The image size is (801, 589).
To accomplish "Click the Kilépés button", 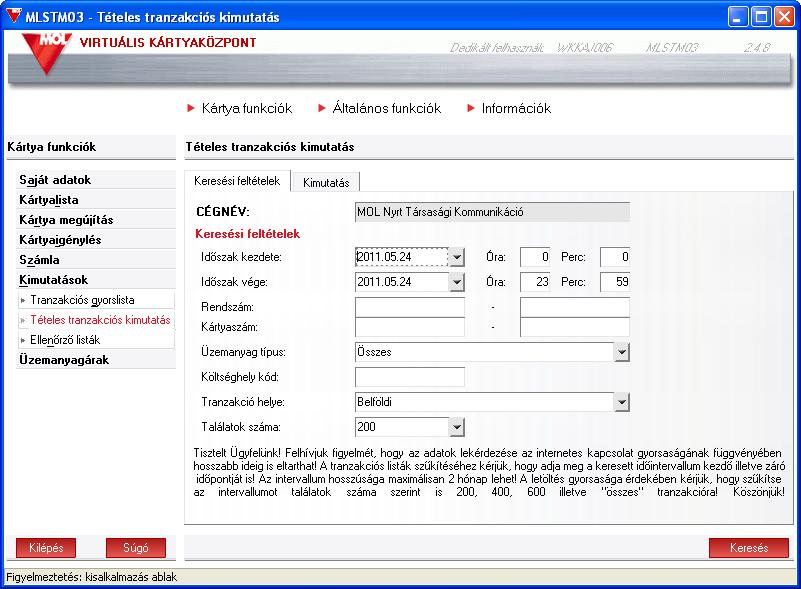I will pos(46,548).
